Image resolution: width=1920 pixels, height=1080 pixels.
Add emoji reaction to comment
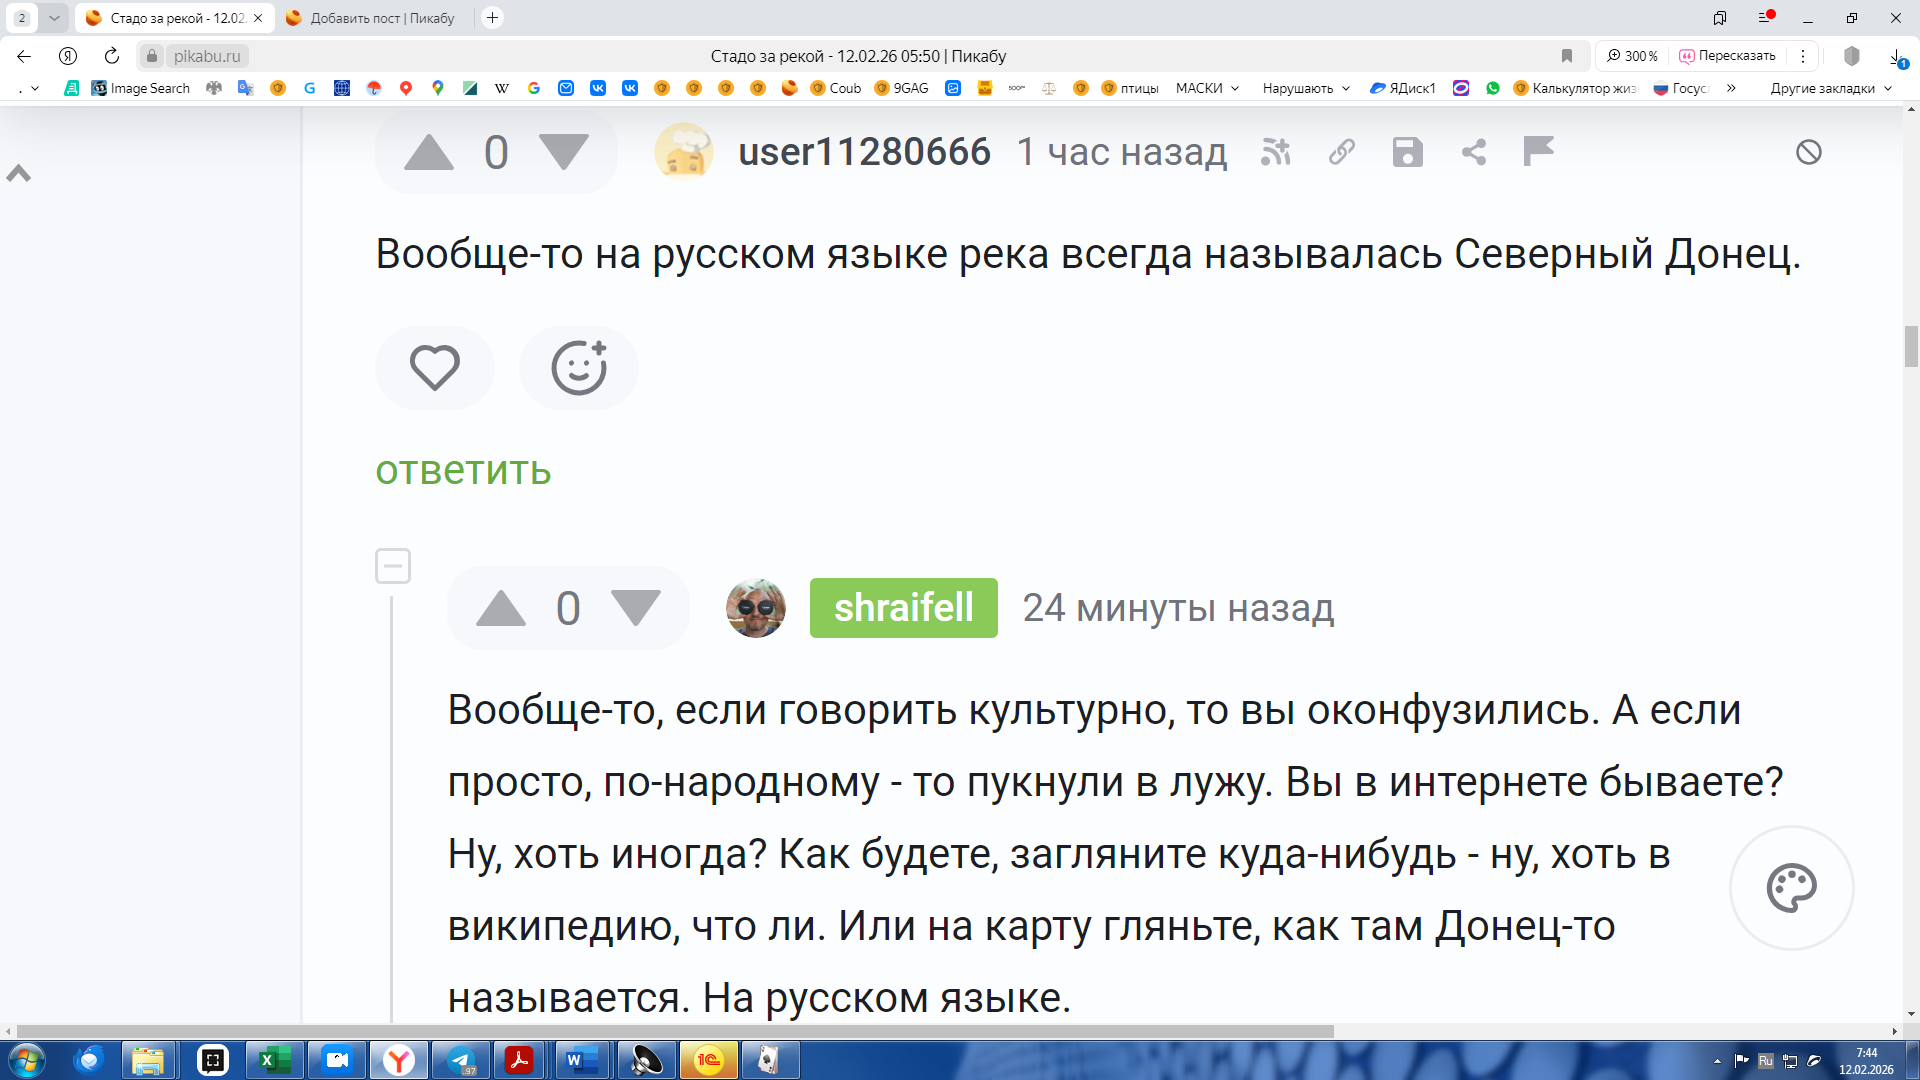(x=579, y=367)
